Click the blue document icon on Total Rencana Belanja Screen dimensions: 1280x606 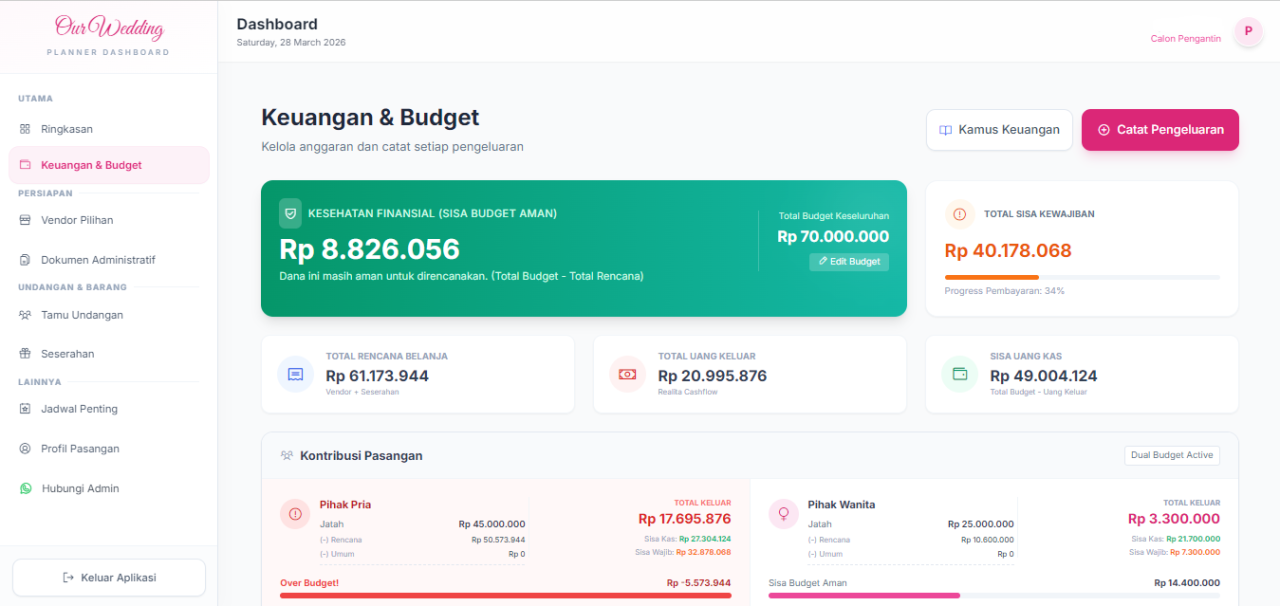click(x=293, y=373)
